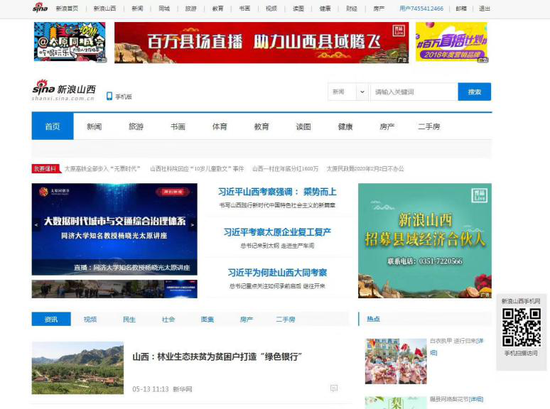The image size is (550, 409).
Task: Open 详细 link for 隰县网络梨花节
Action: pyautogui.click(x=476, y=399)
